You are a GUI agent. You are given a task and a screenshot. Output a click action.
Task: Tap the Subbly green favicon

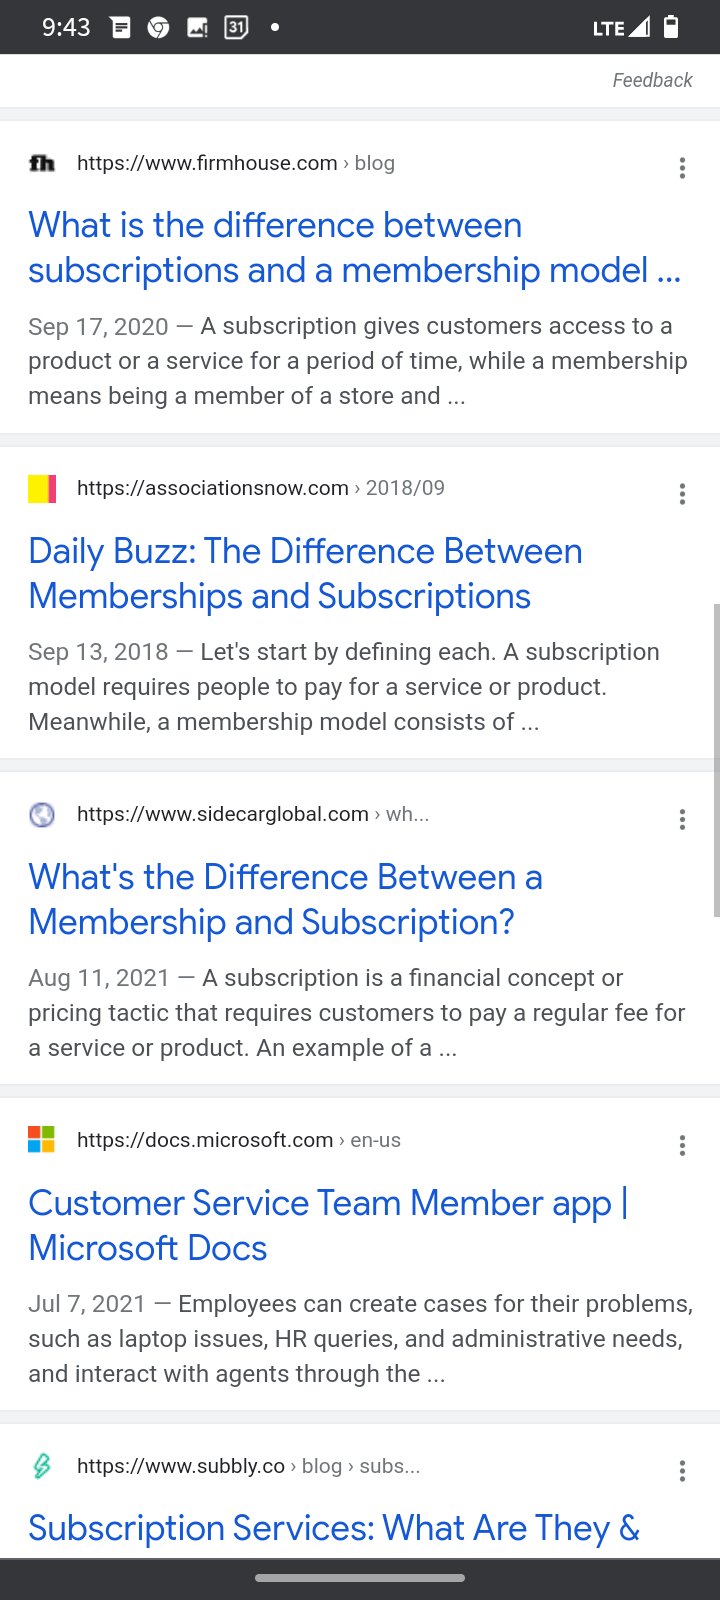(x=42, y=1466)
